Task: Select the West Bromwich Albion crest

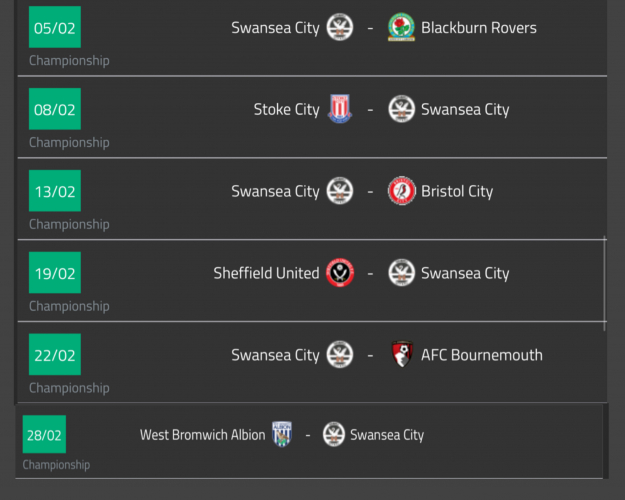Action: [x=282, y=434]
